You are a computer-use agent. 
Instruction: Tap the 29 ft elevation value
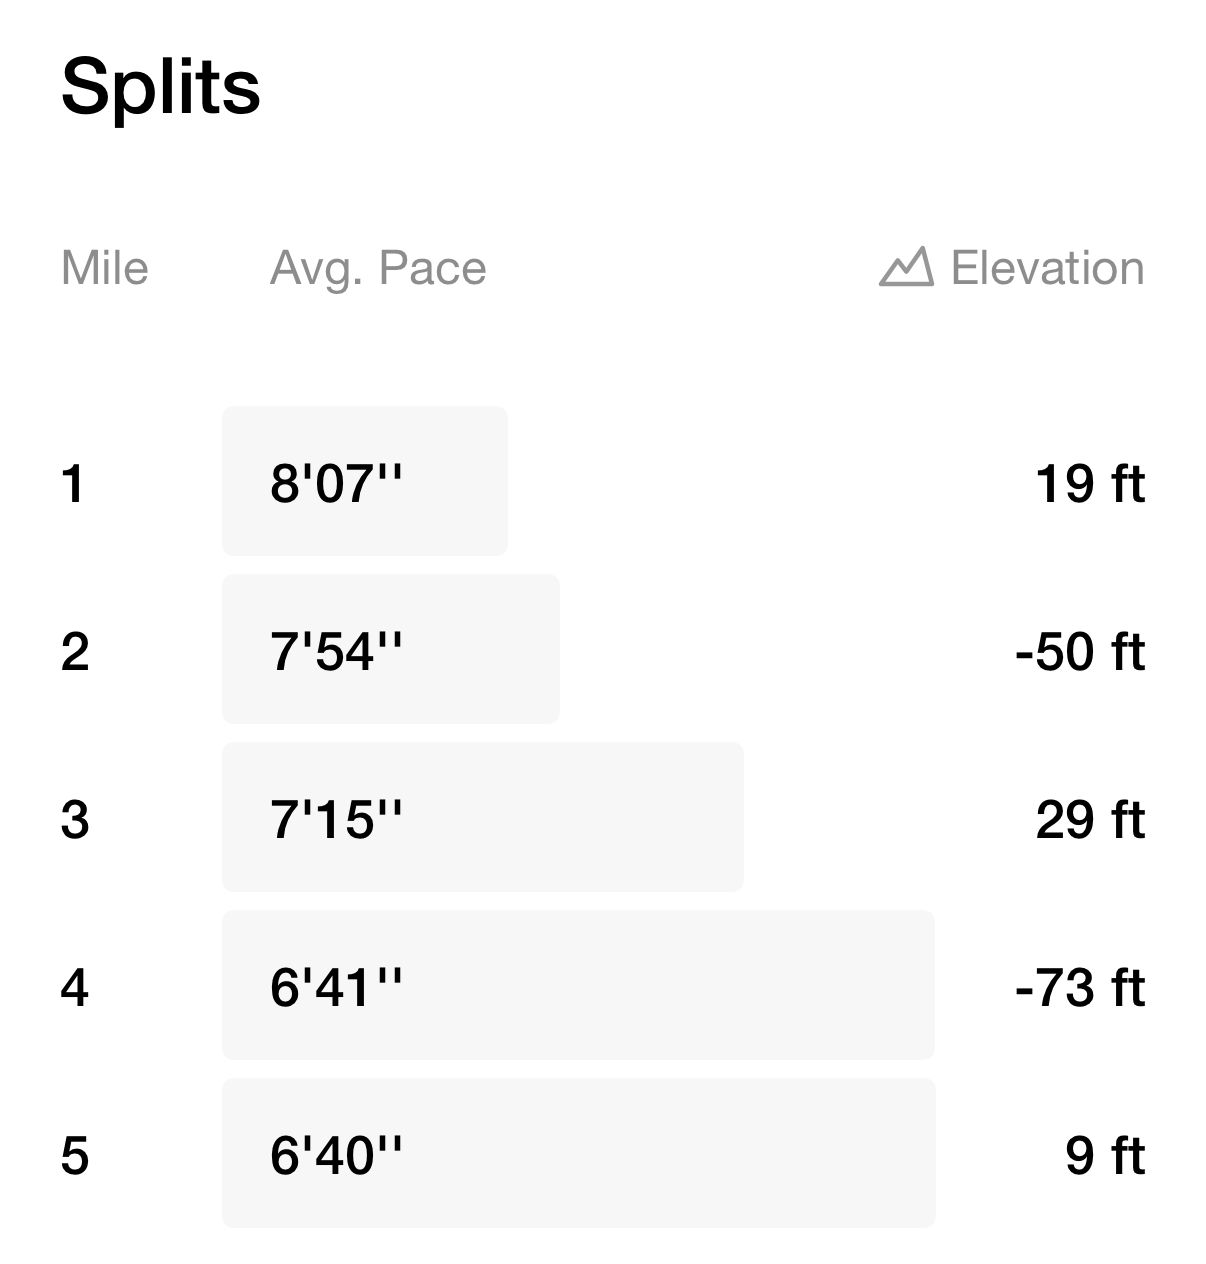pos(1090,820)
